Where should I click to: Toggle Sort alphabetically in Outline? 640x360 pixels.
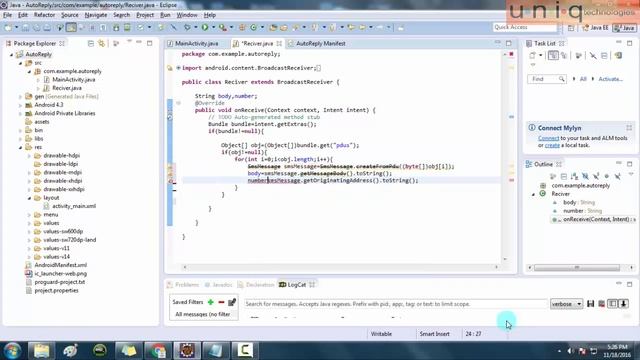coord(574,176)
